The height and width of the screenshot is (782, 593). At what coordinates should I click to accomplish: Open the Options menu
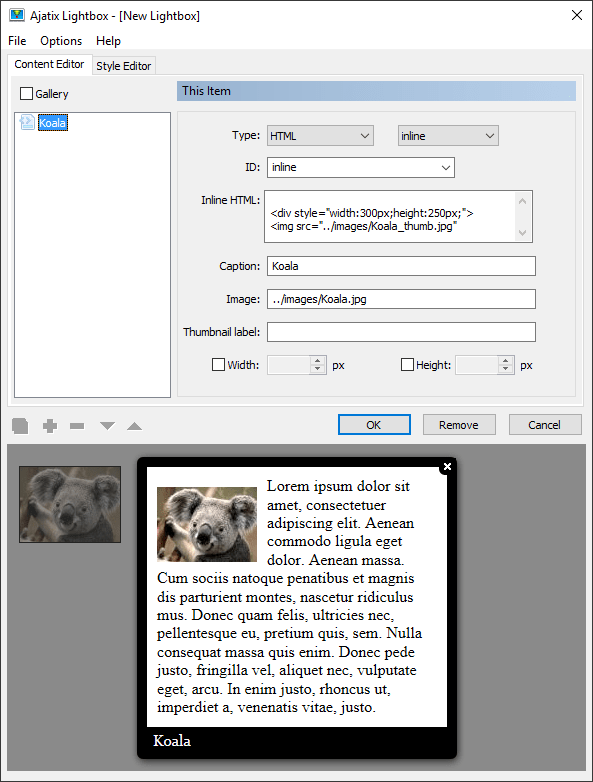pyautogui.click(x=61, y=41)
